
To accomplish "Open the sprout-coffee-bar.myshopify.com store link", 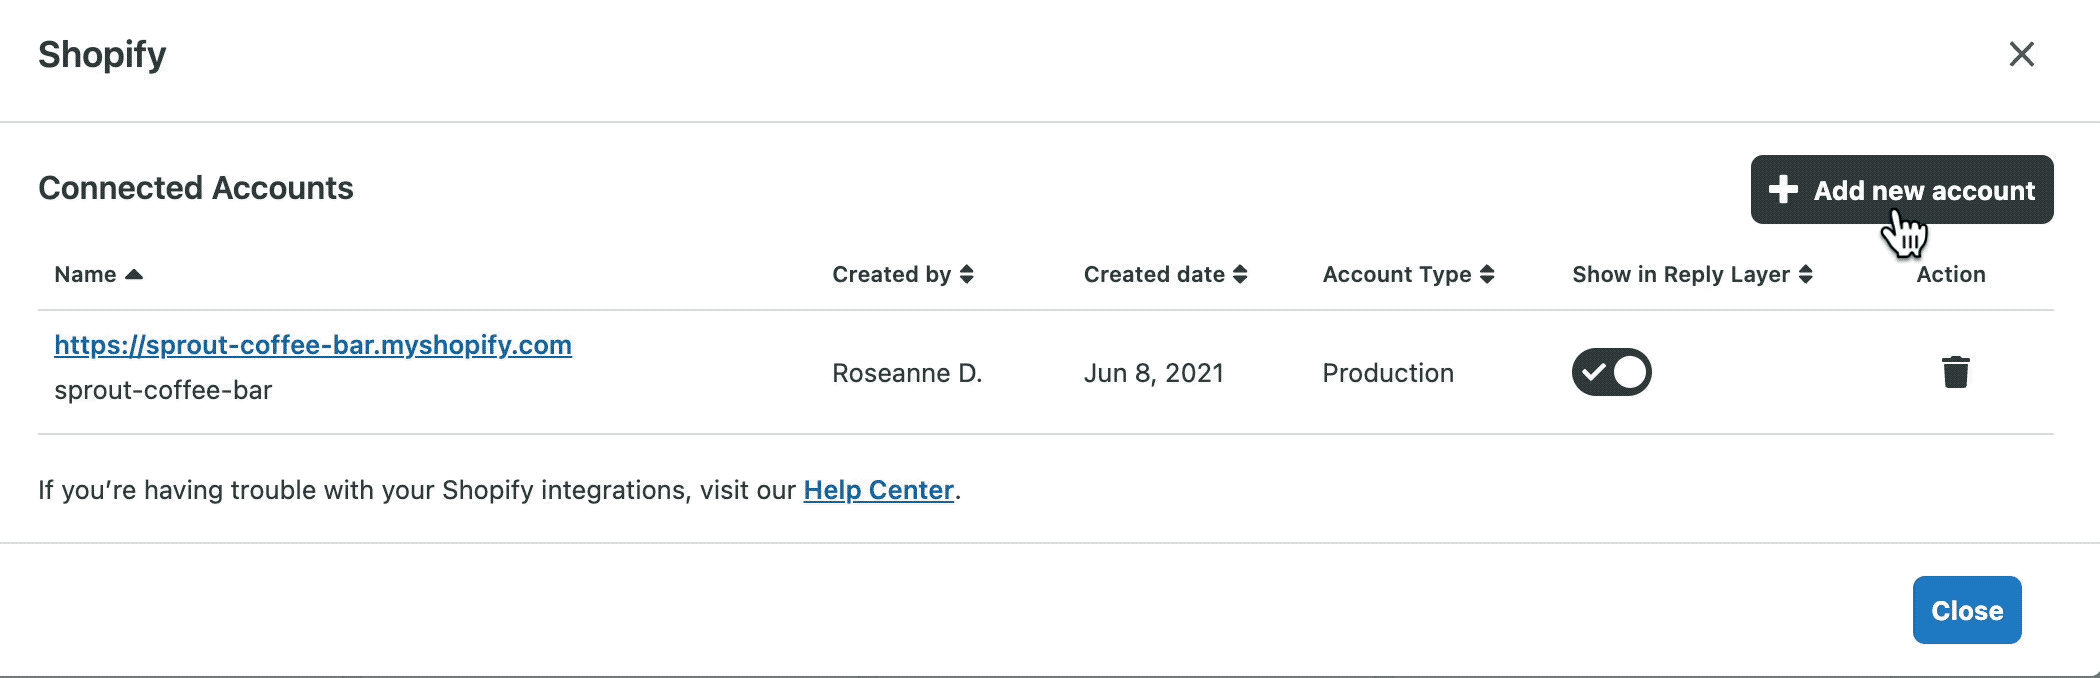I will (313, 345).
